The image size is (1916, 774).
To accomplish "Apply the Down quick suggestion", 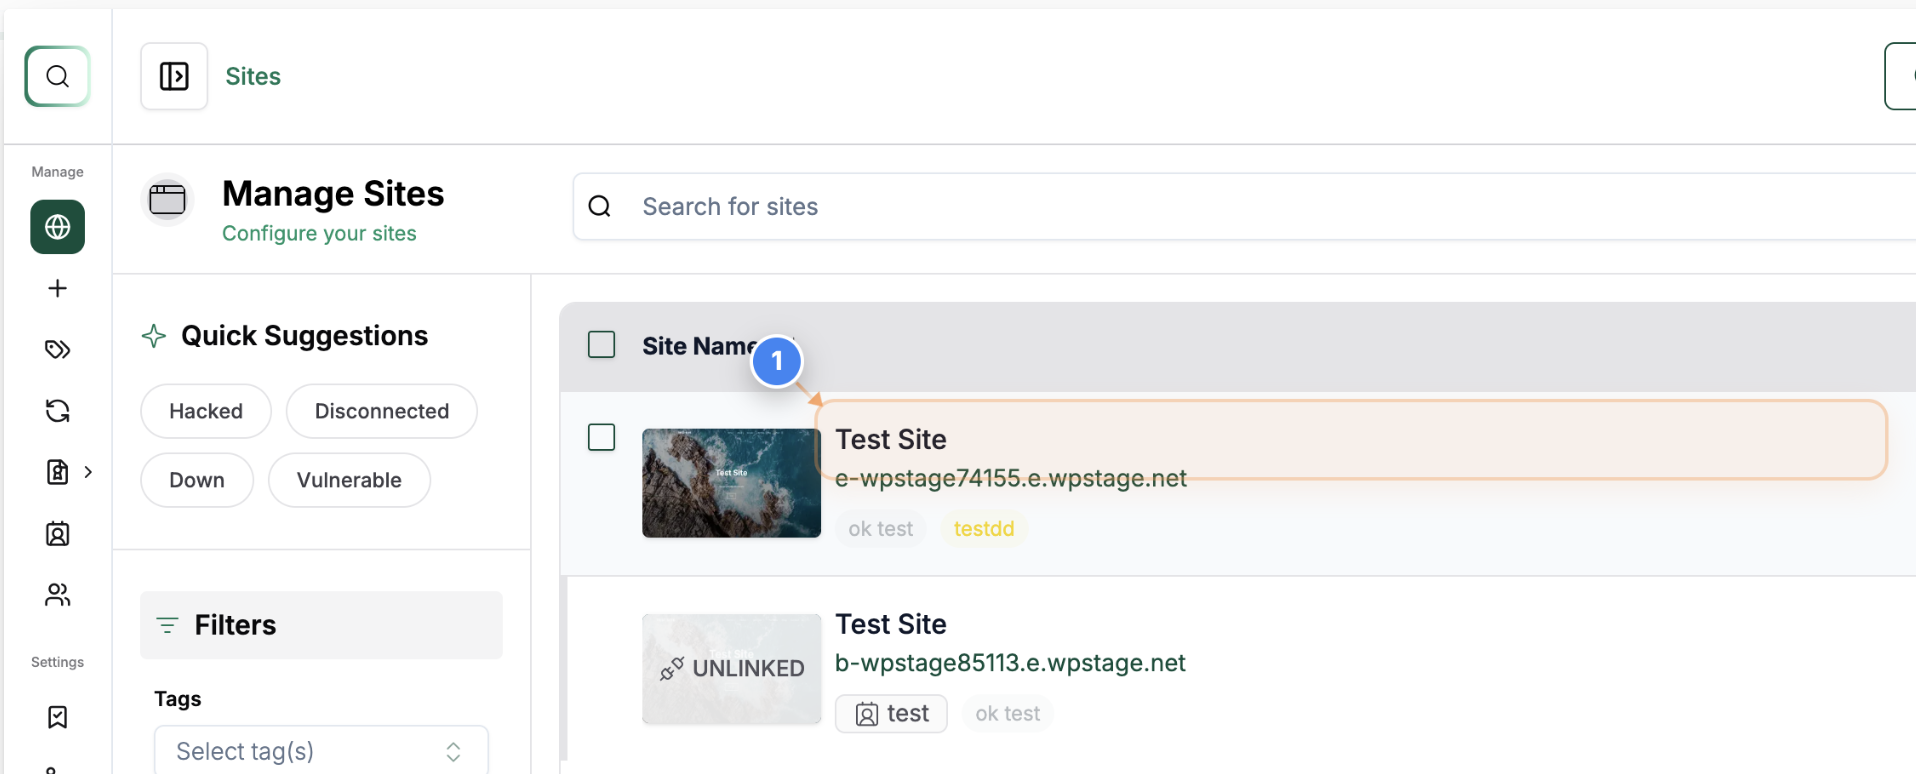I will (x=197, y=480).
